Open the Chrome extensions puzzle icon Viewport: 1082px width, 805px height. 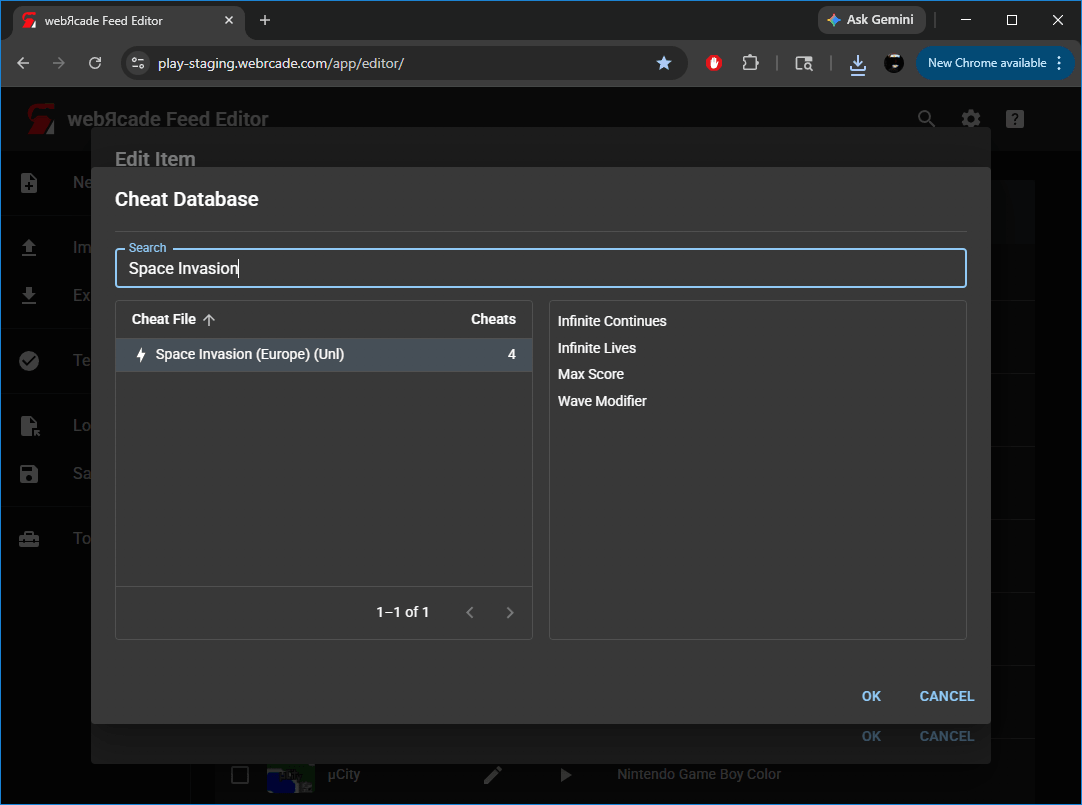click(x=750, y=63)
